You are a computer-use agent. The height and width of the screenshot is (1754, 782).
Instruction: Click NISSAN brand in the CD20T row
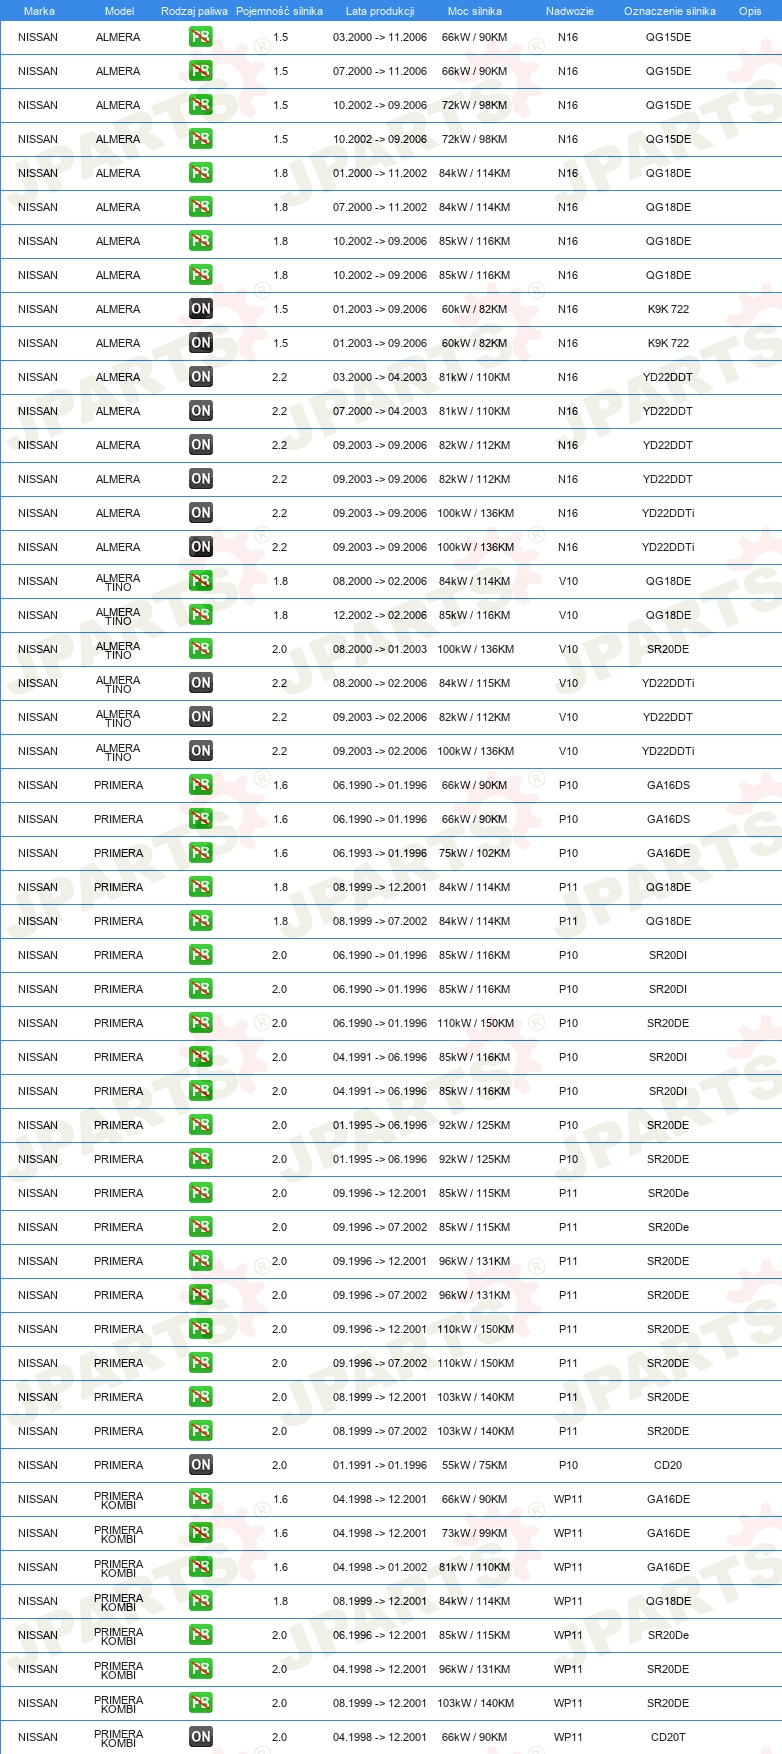(x=38, y=1737)
